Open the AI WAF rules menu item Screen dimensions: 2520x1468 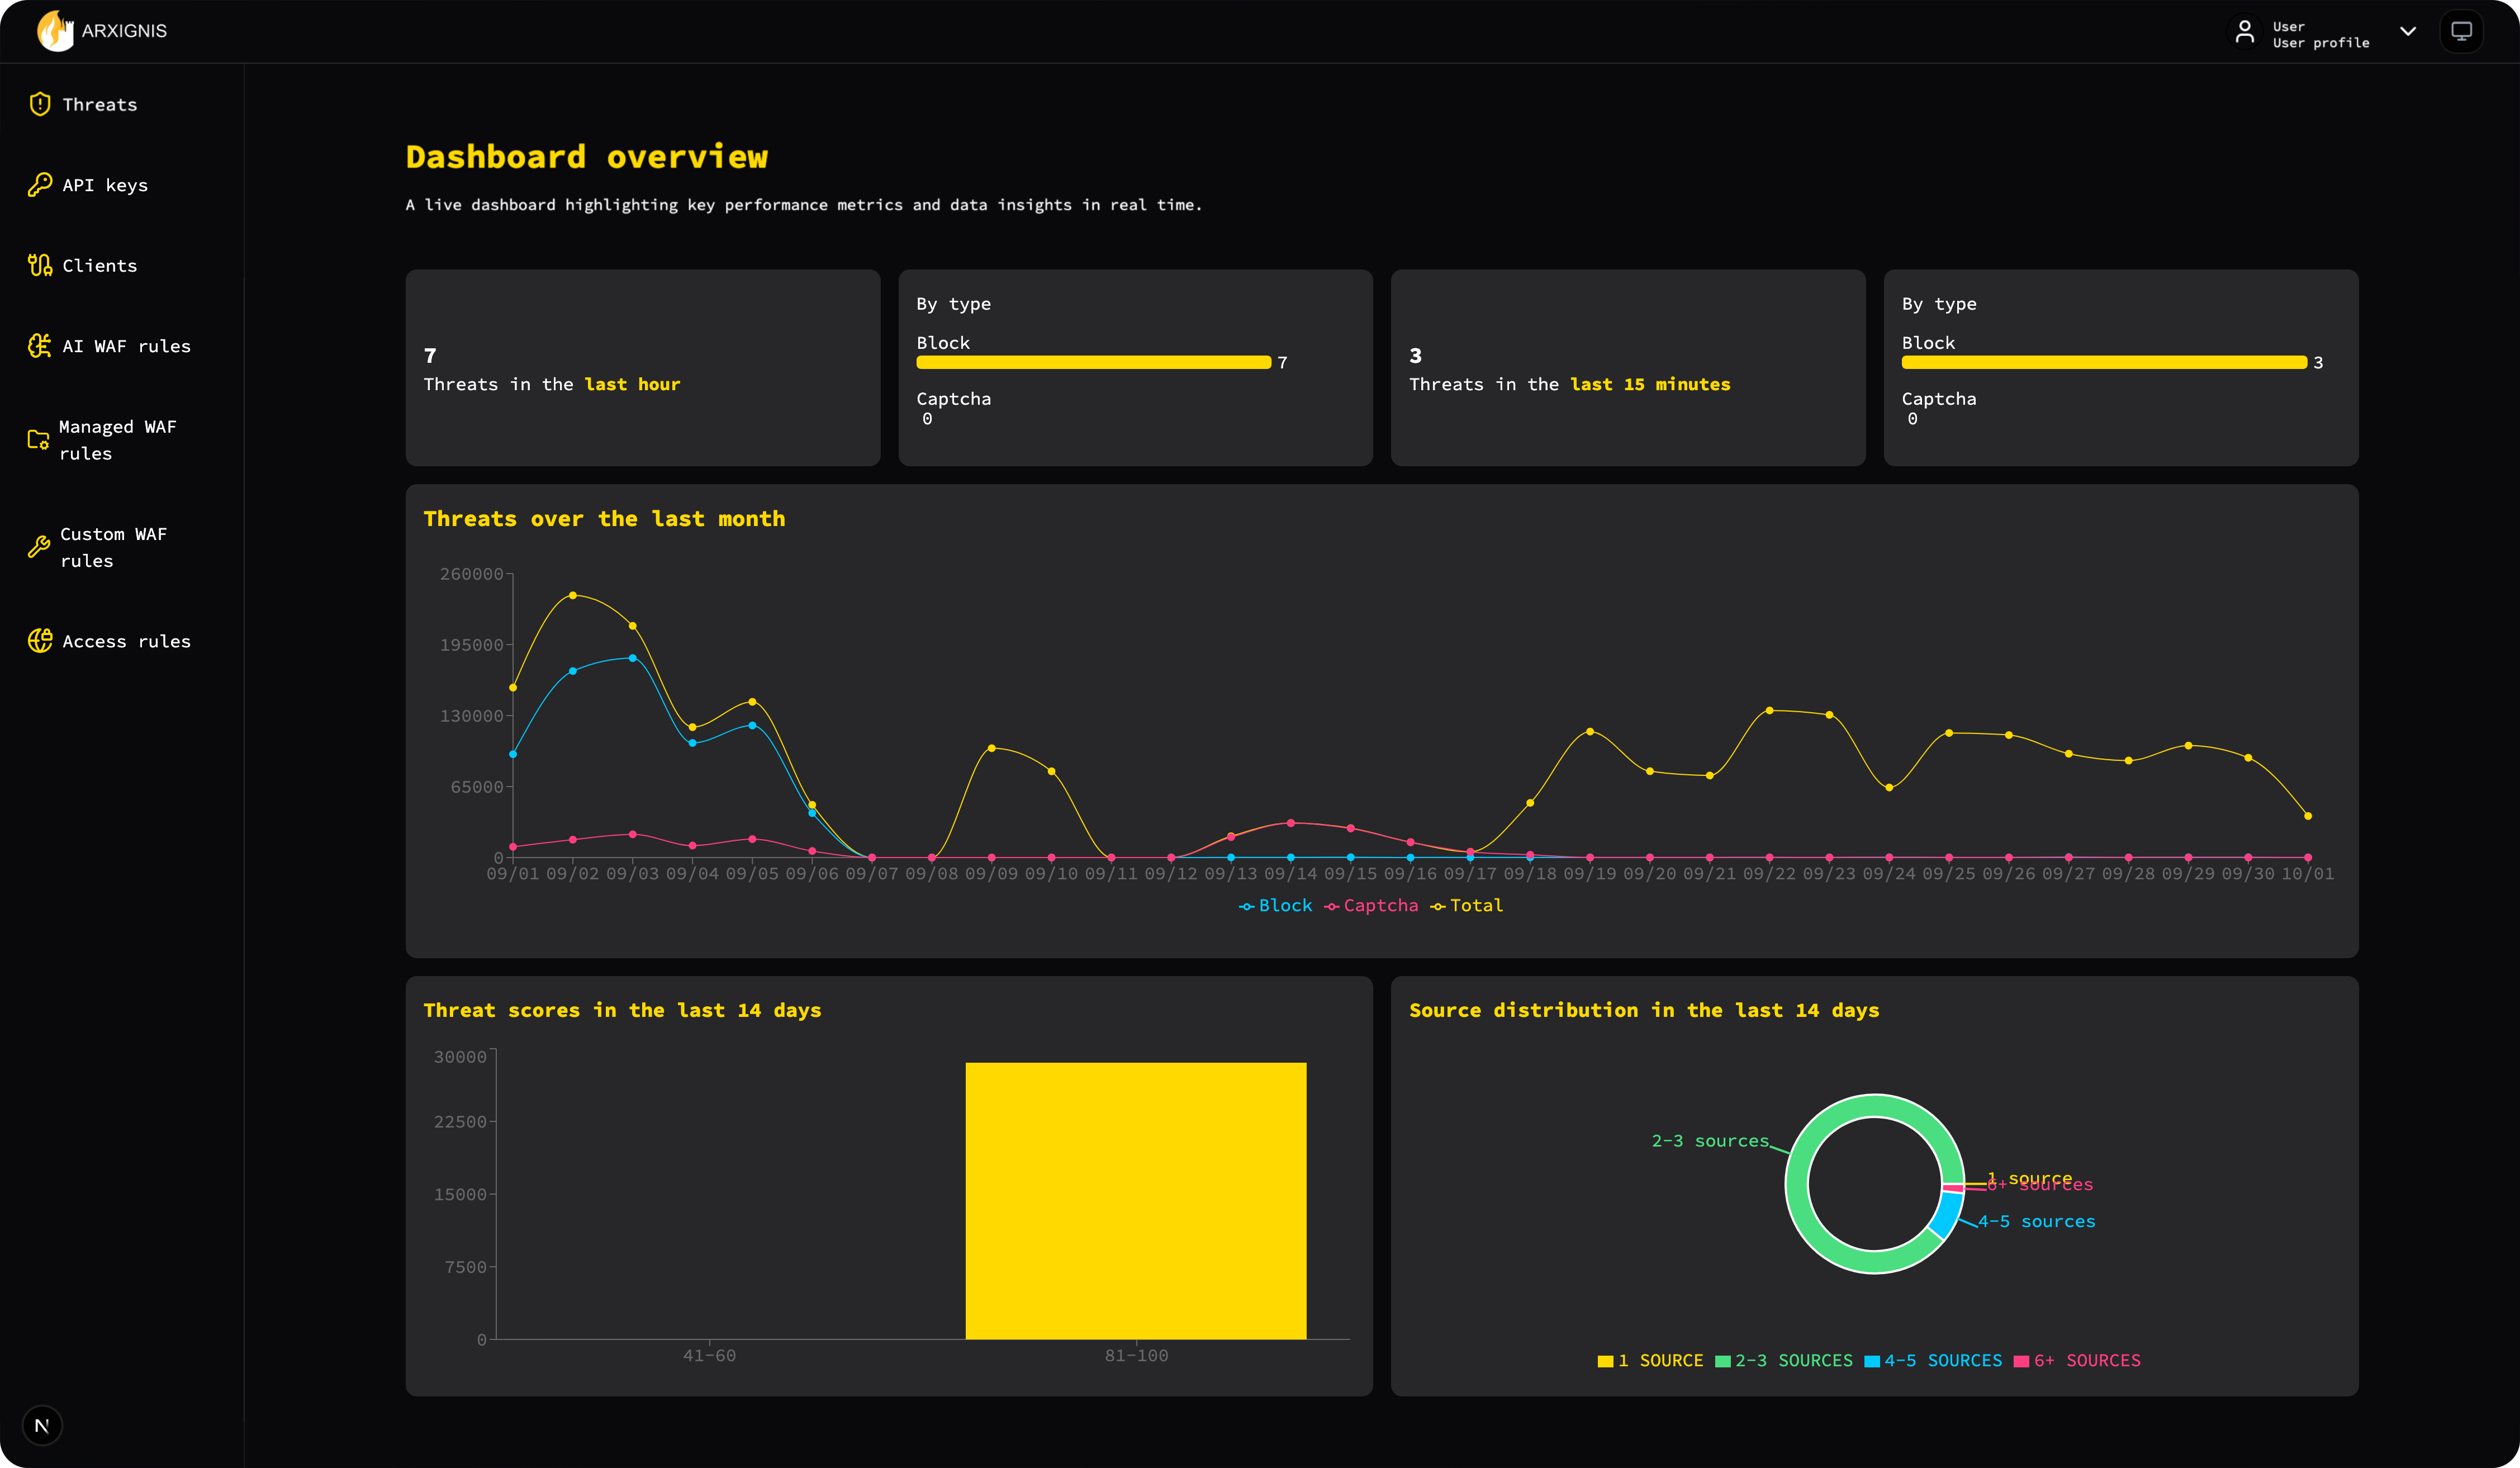(126, 346)
